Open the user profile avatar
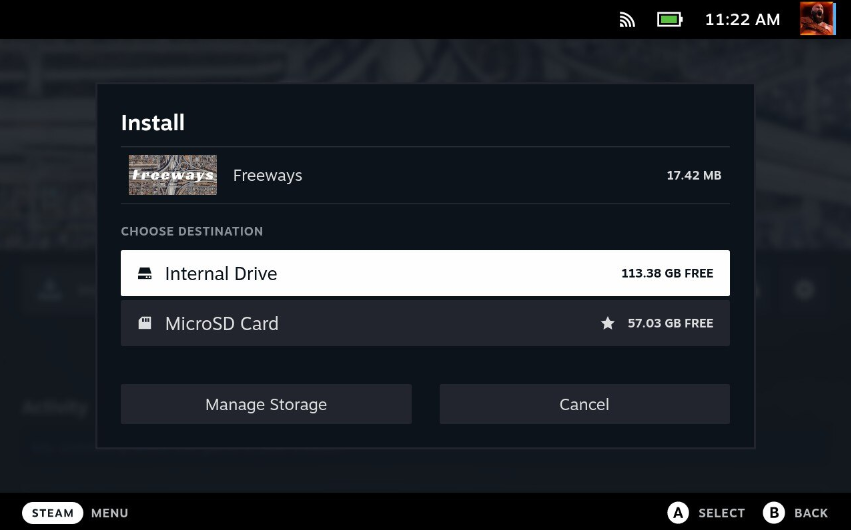Viewport: 851px width, 530px height. coord(817,19)
